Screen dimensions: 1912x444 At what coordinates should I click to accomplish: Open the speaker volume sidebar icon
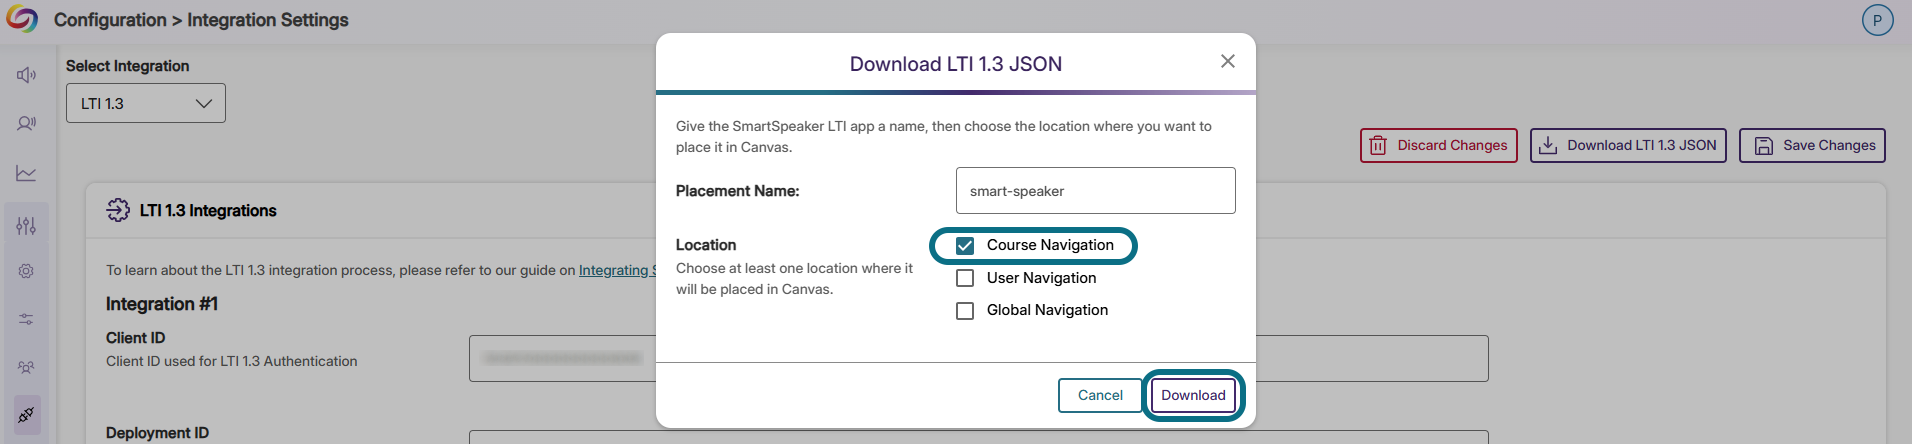27,75
